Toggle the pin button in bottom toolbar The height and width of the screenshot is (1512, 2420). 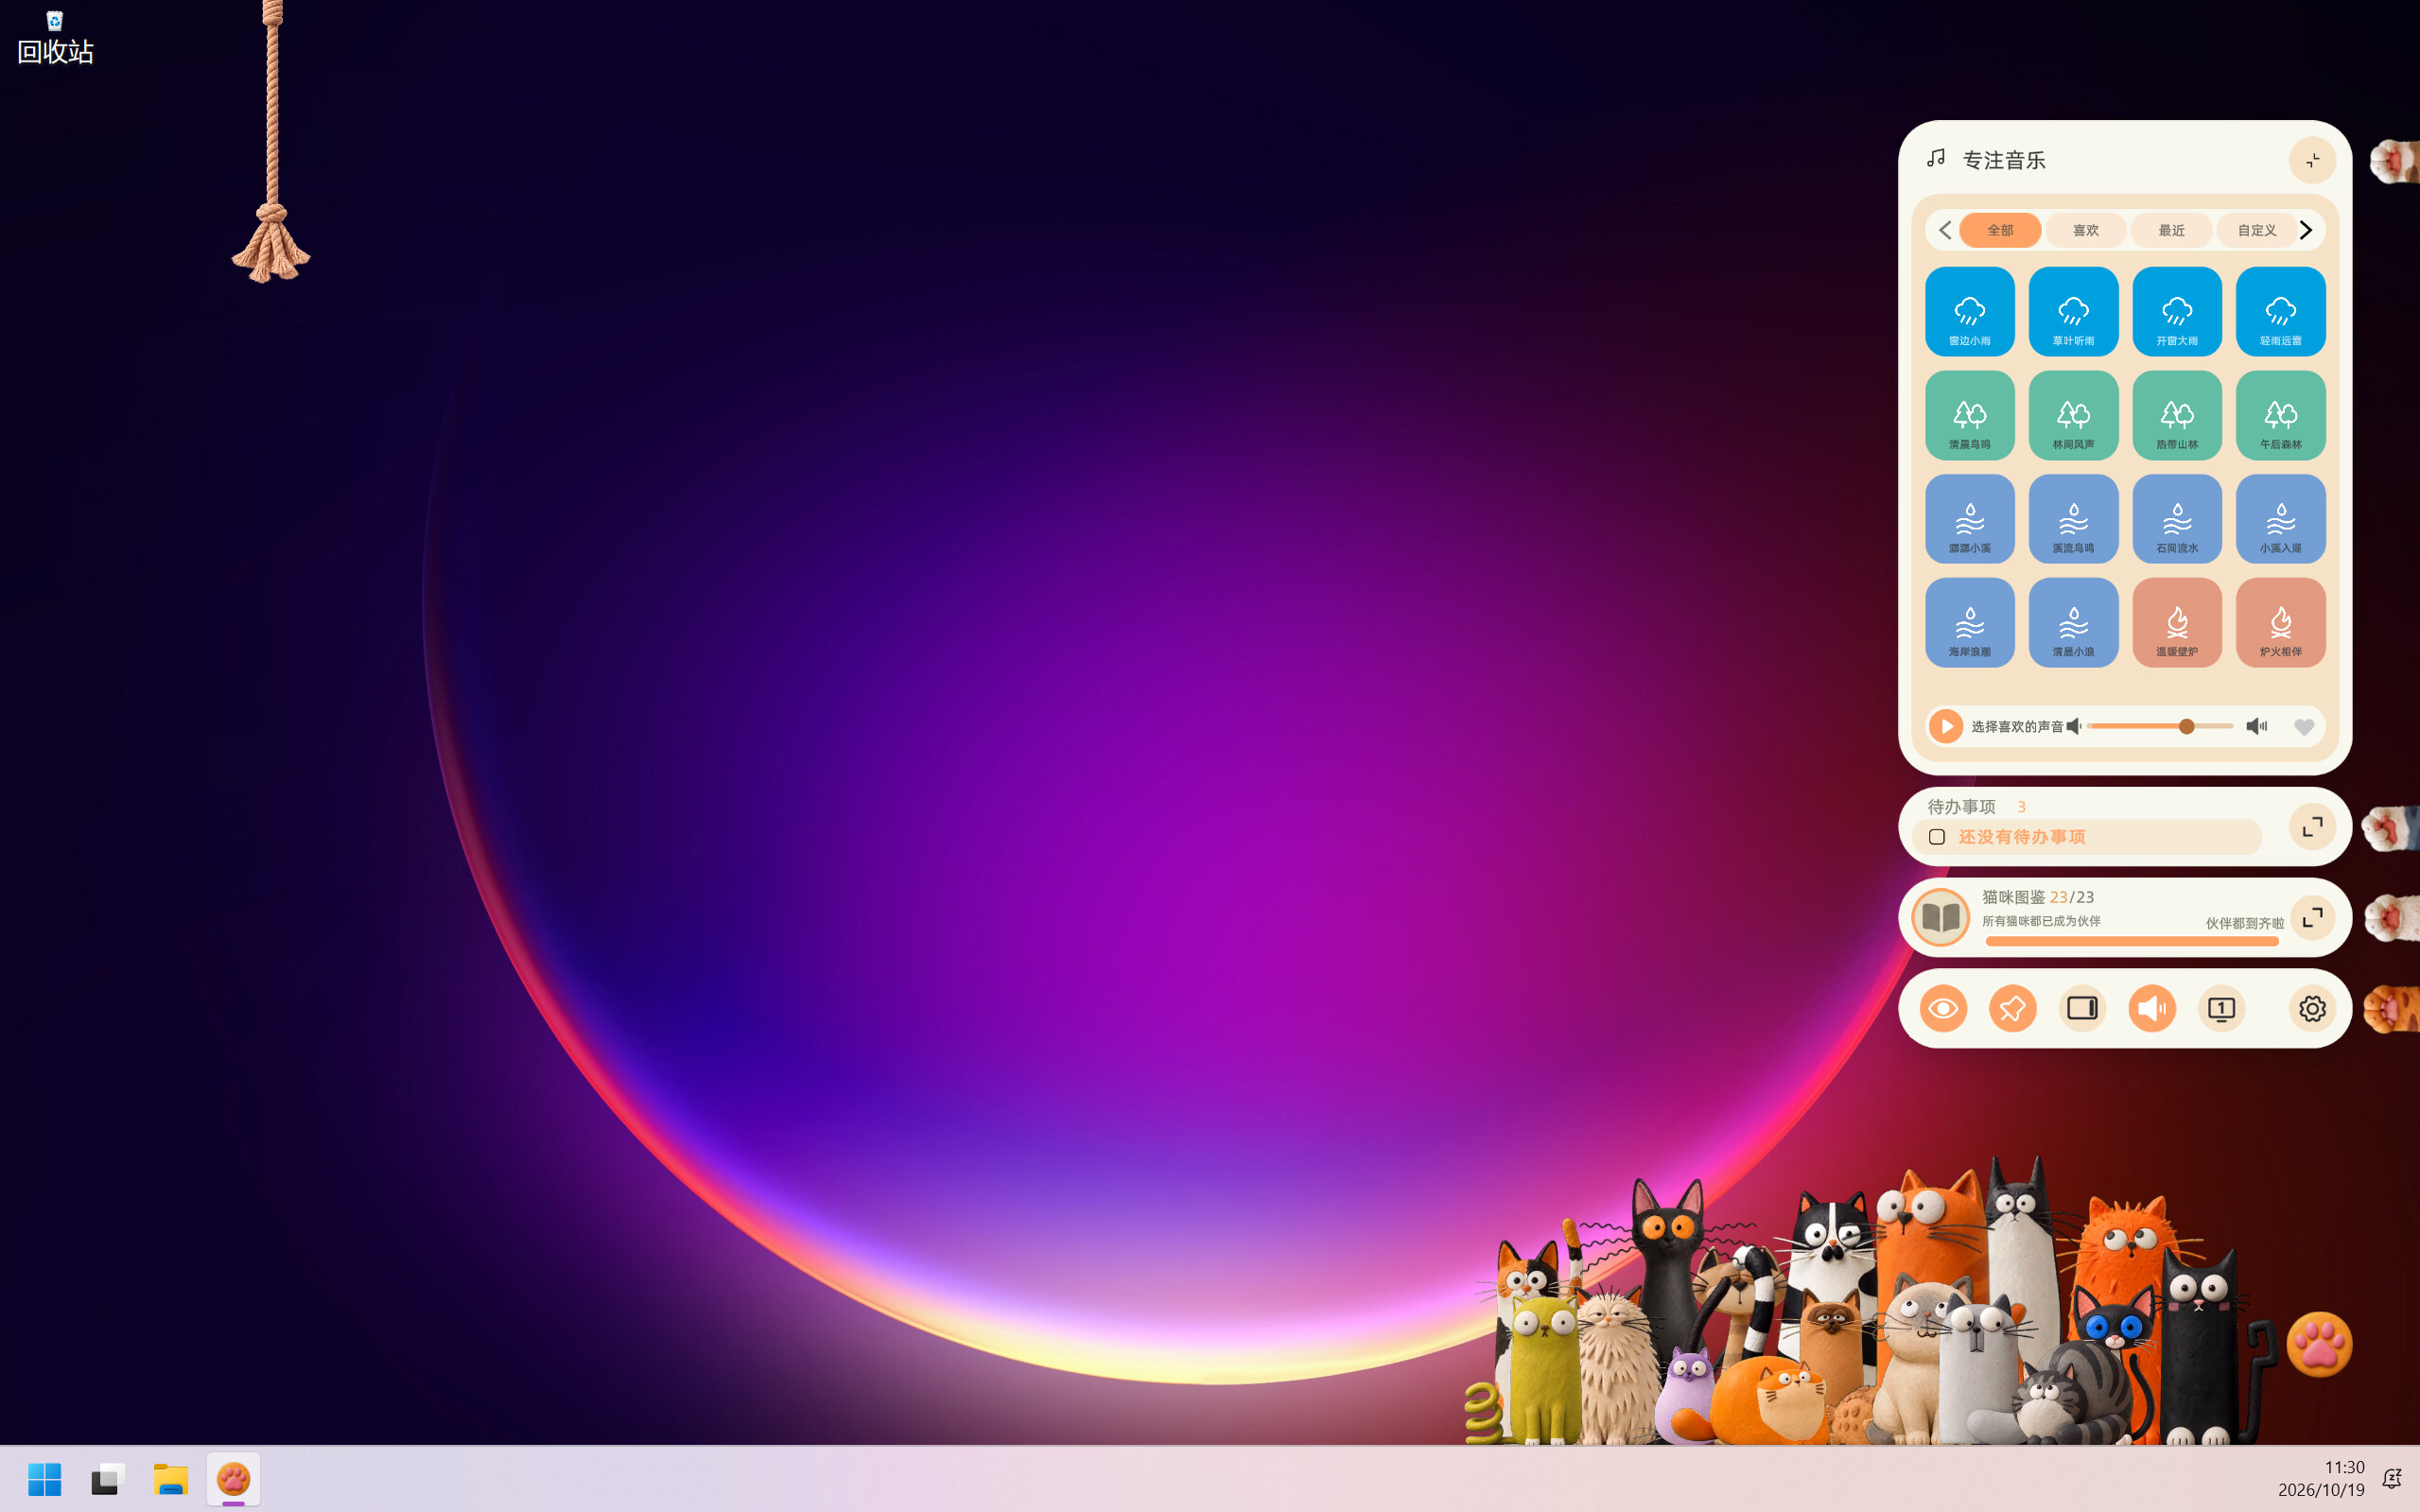click(x=2012, y=1008)
